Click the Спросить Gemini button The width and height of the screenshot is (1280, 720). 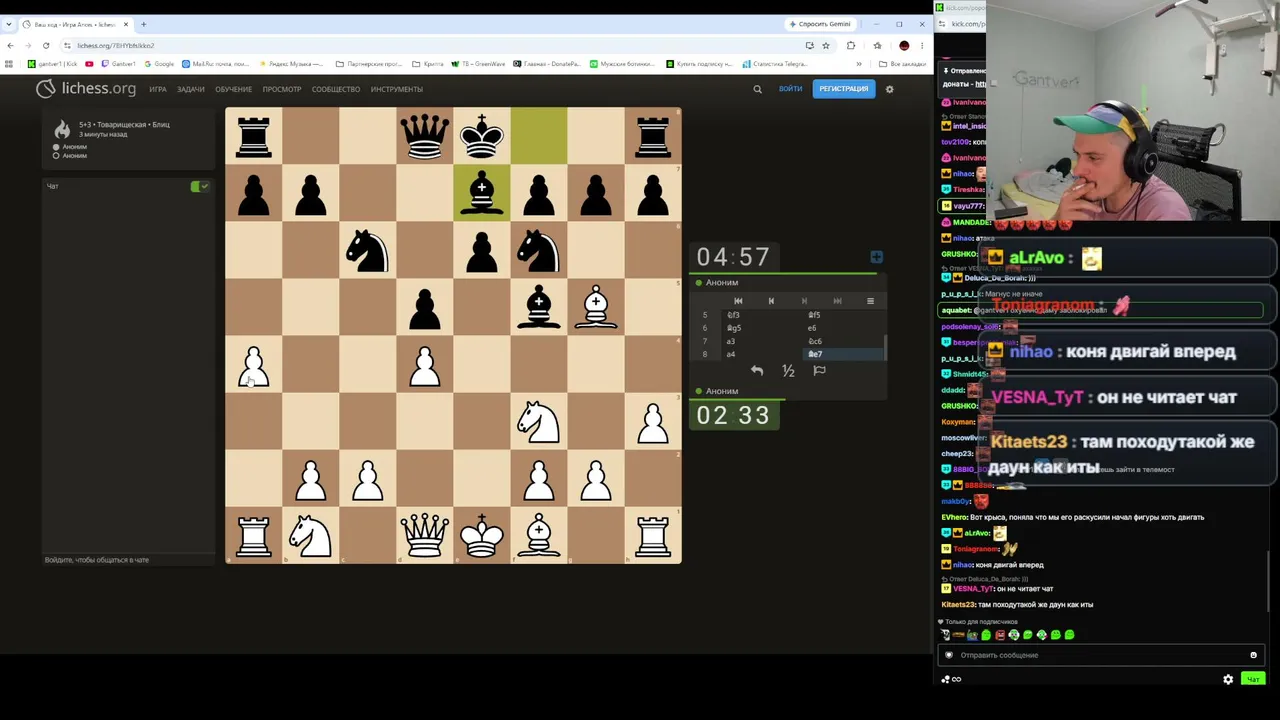821,24
